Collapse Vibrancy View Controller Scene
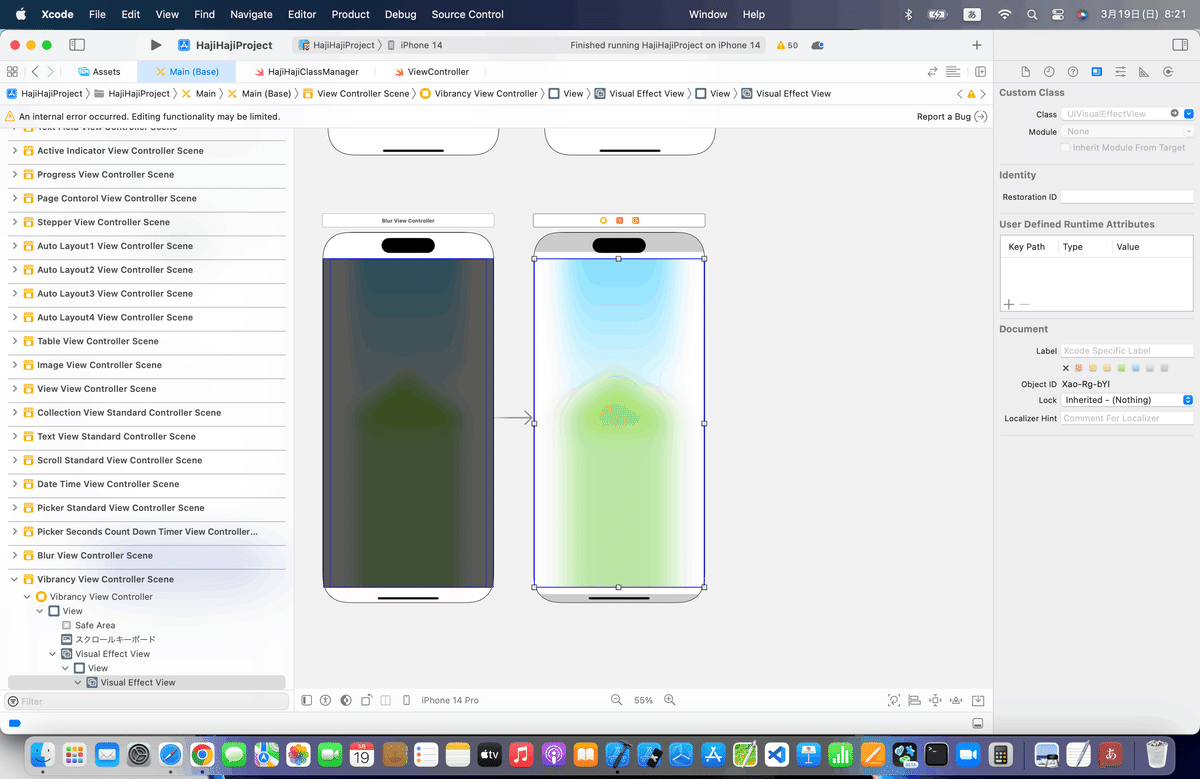Viewport: 1200px width, 779px height. tap(15, 579)
